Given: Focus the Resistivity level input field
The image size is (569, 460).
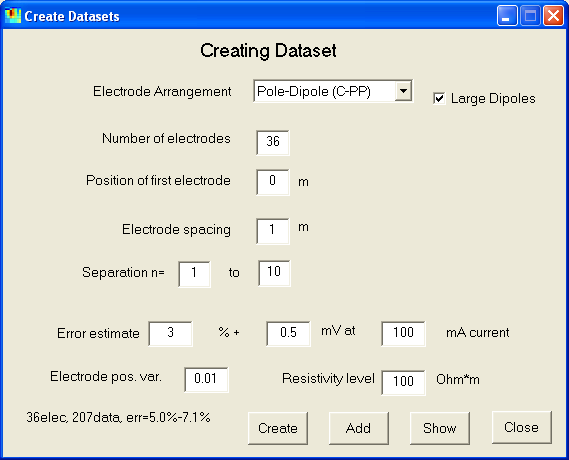Looking at the screenshot, I should (403, 383).
